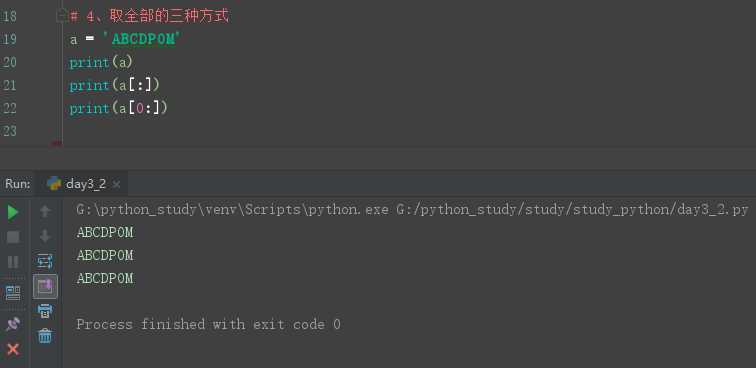Collapse the fold marker at line 18
Screen dimensions: 756x368
tap(60, 16)
